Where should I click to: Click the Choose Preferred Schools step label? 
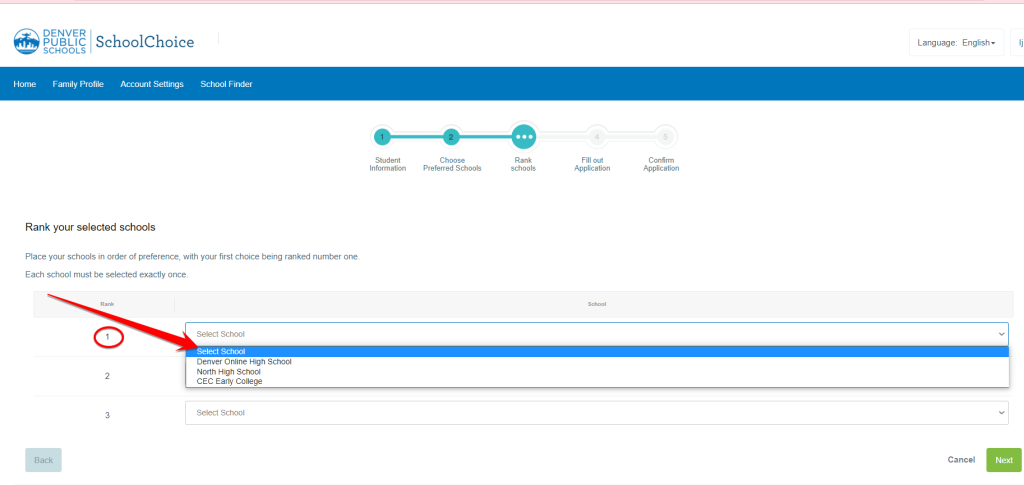click(452, 164)
